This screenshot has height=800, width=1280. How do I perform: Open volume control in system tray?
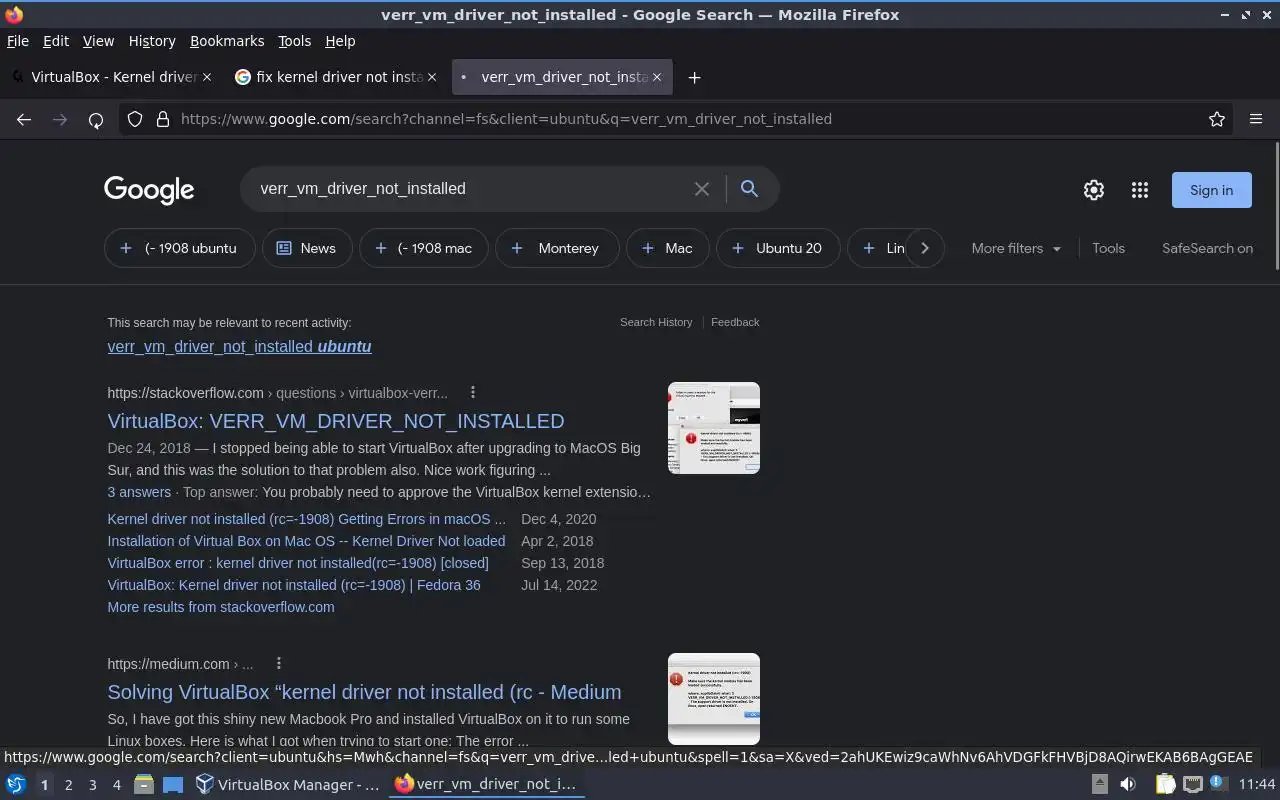tap(1128, 785)
